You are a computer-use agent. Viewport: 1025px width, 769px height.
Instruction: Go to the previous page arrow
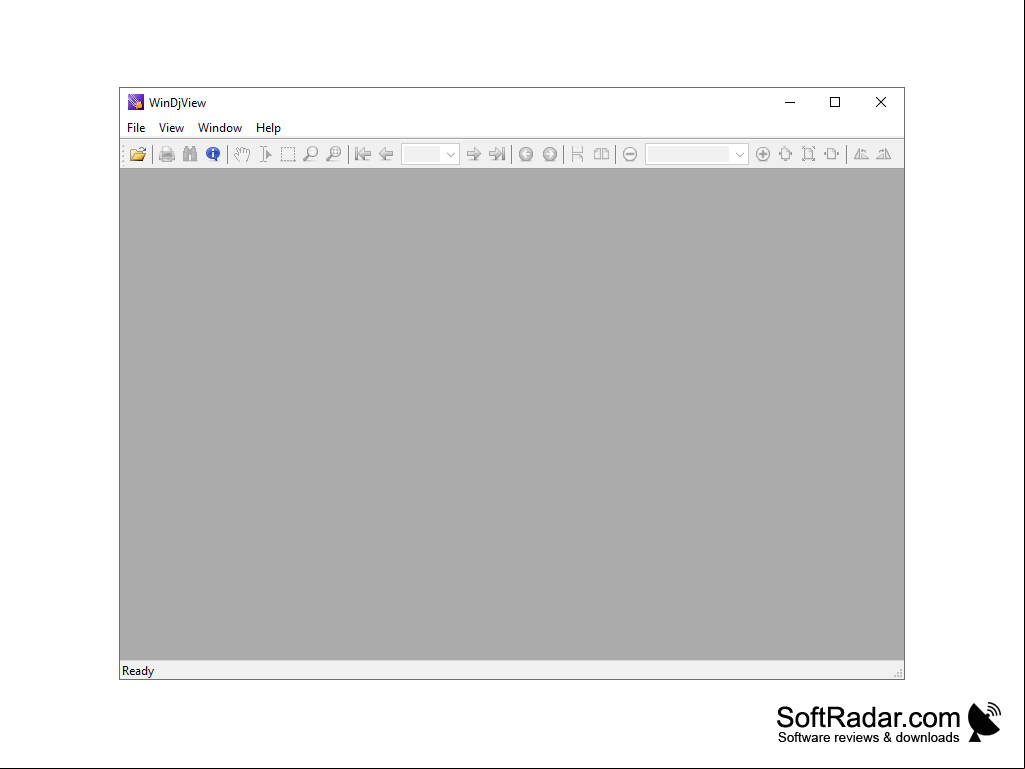click(386, 154)
